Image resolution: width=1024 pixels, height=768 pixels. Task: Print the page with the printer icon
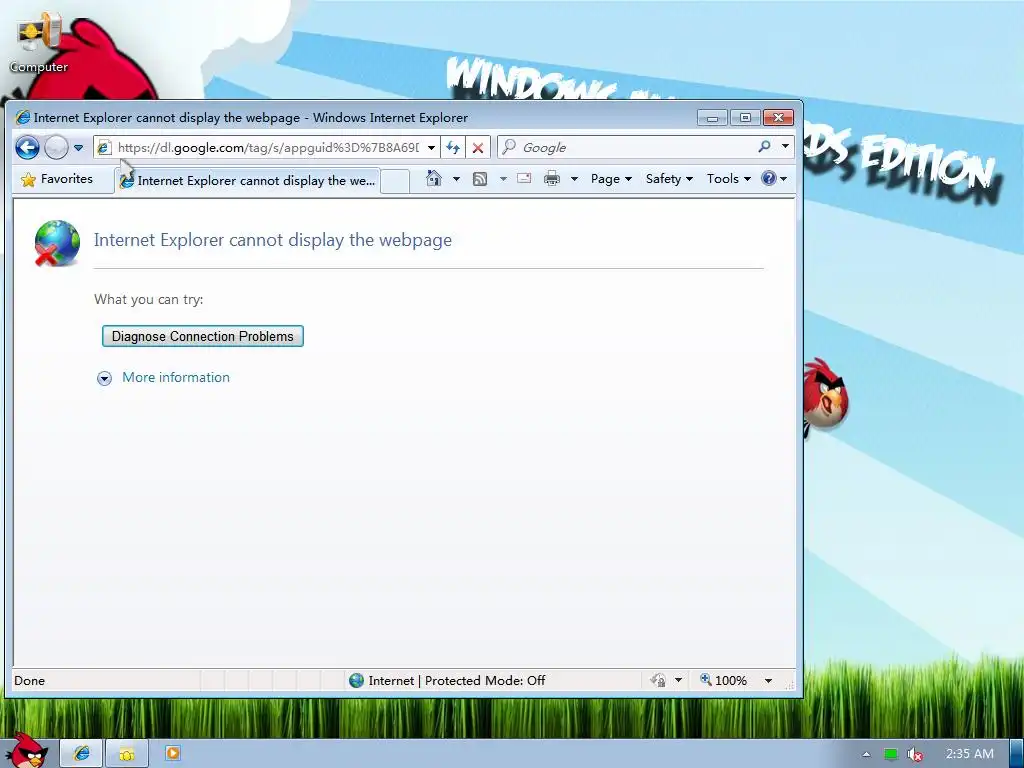[x=552, y=178]
